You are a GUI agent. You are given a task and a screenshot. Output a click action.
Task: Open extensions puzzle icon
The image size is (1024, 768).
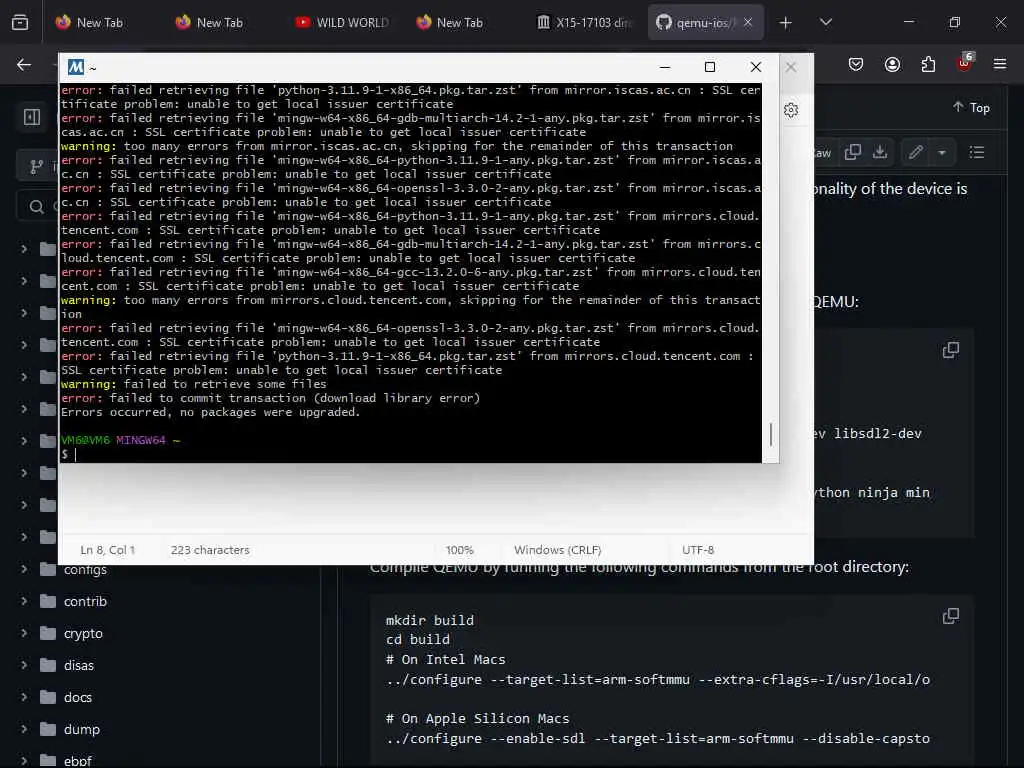928,64
